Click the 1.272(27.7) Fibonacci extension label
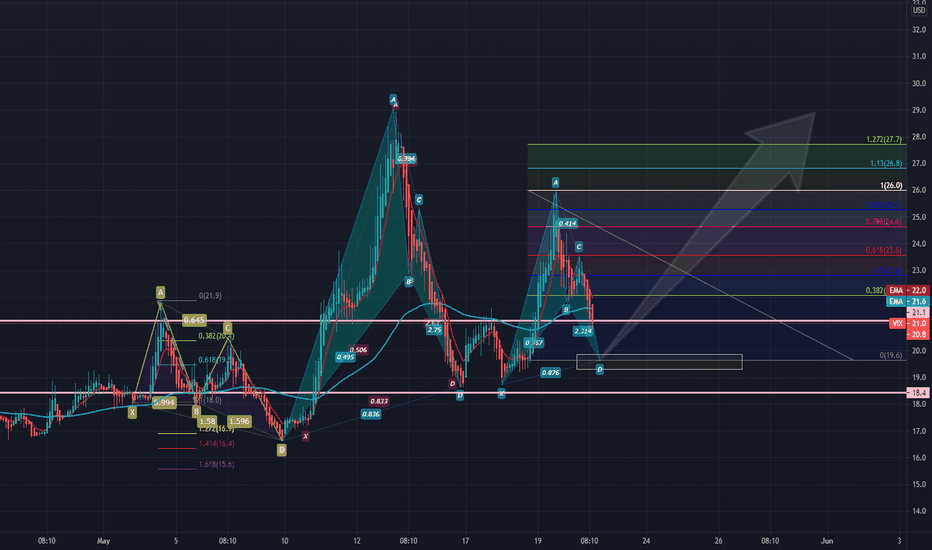Screen dimensions: 932x550 pyautogui.click(x=884, y=140)
